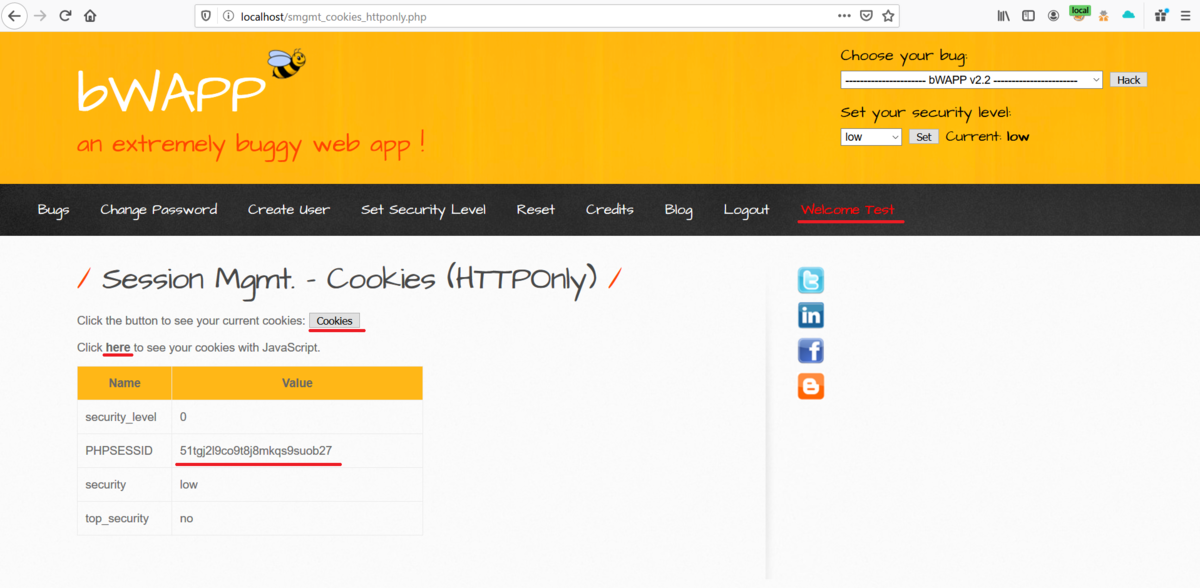Click 'an extremely buggy web app !' tagline

click(x=251, y=144)
